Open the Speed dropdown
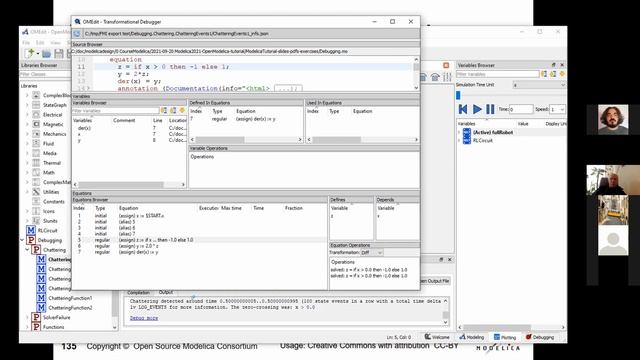640x360 pixels. click(557, 109)
